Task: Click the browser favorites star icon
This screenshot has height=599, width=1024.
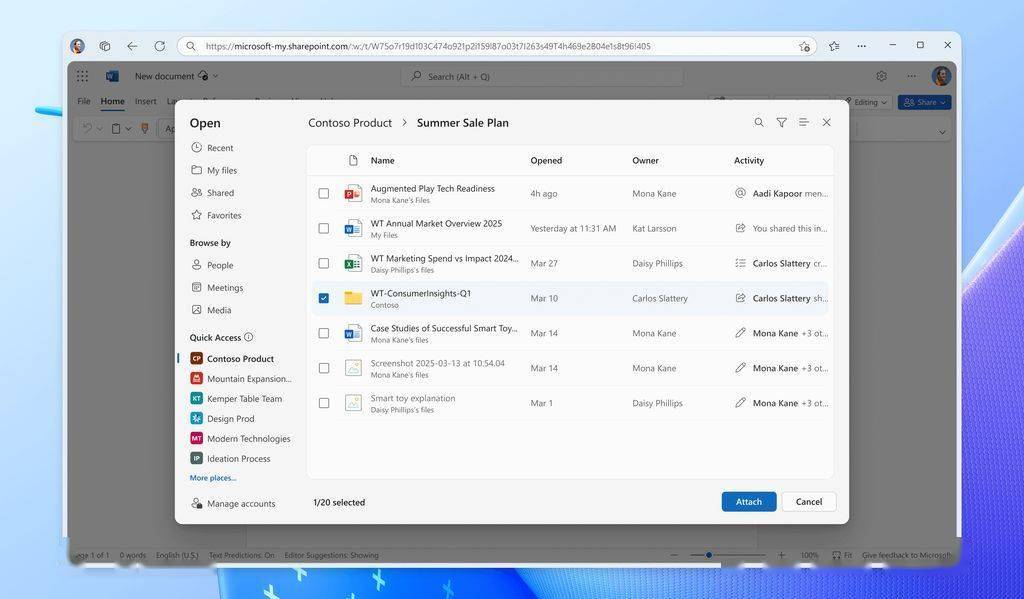Action: [x=834, y=46]
